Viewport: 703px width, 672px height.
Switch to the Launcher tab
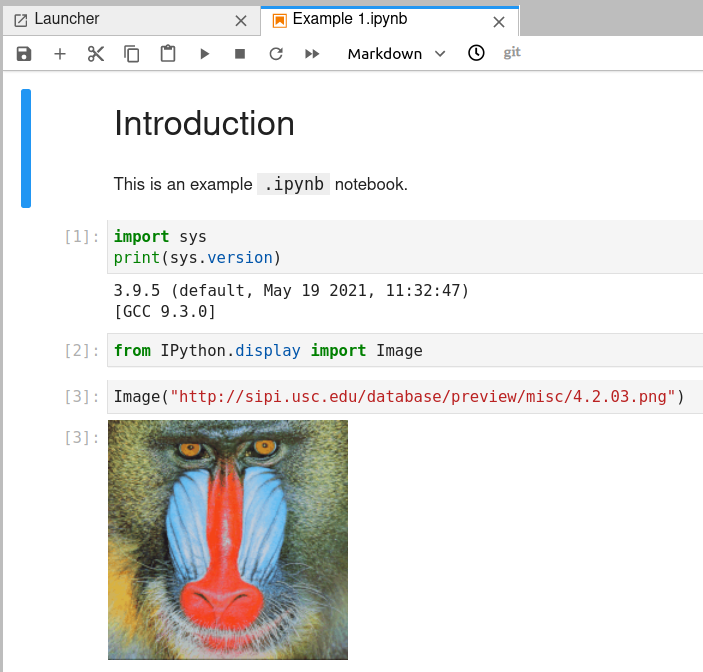[120, 19]
